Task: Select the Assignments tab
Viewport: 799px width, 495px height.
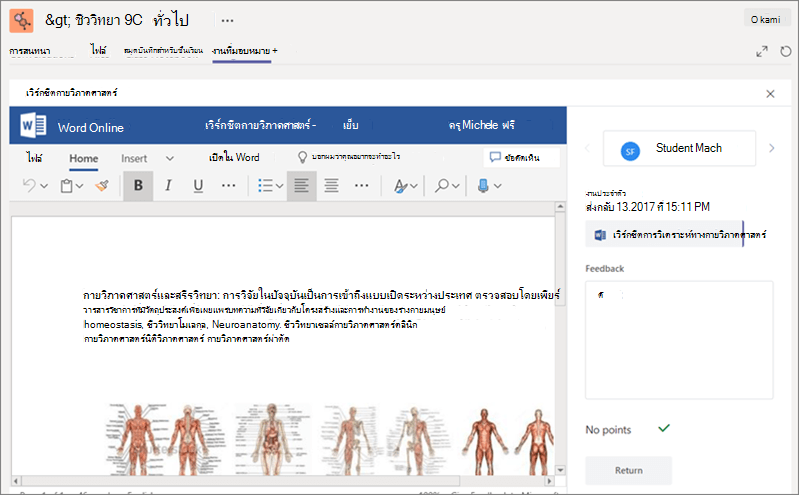Action: (x=242, y=51)
